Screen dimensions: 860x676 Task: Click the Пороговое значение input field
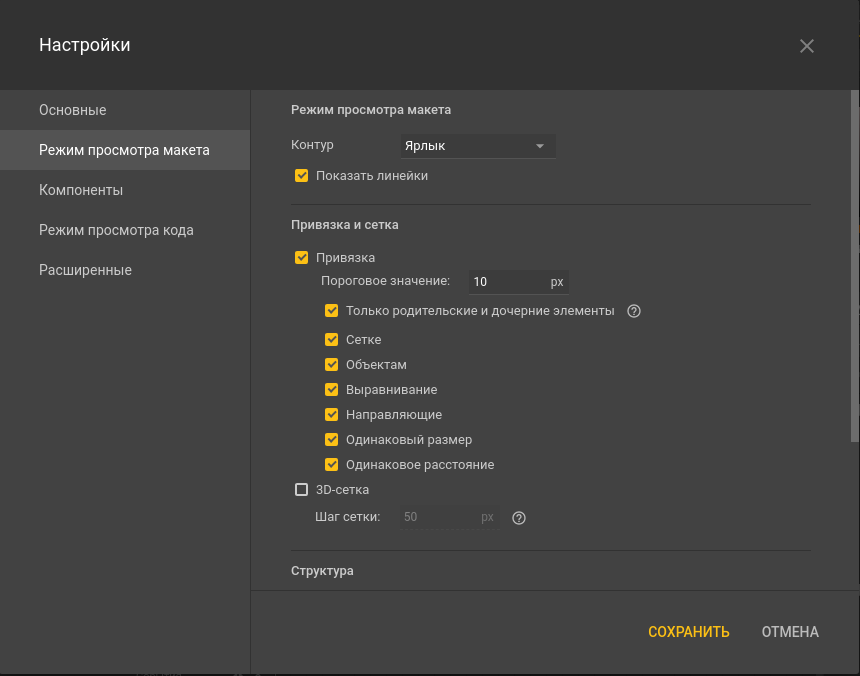[x=506, y=282]
